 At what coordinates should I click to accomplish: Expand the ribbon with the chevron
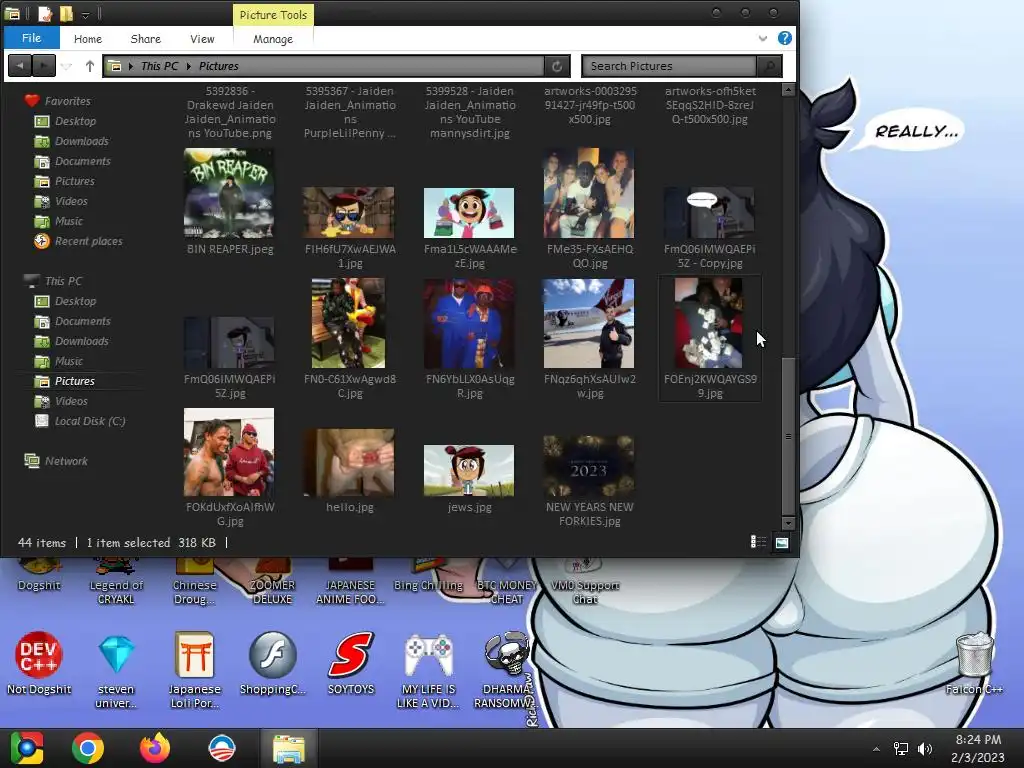[x=763, y=39]
